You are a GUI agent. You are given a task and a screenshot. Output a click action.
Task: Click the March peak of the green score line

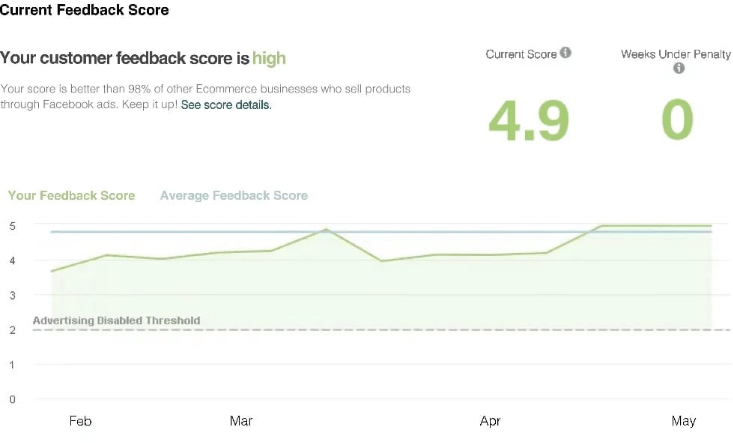[326, 230]
